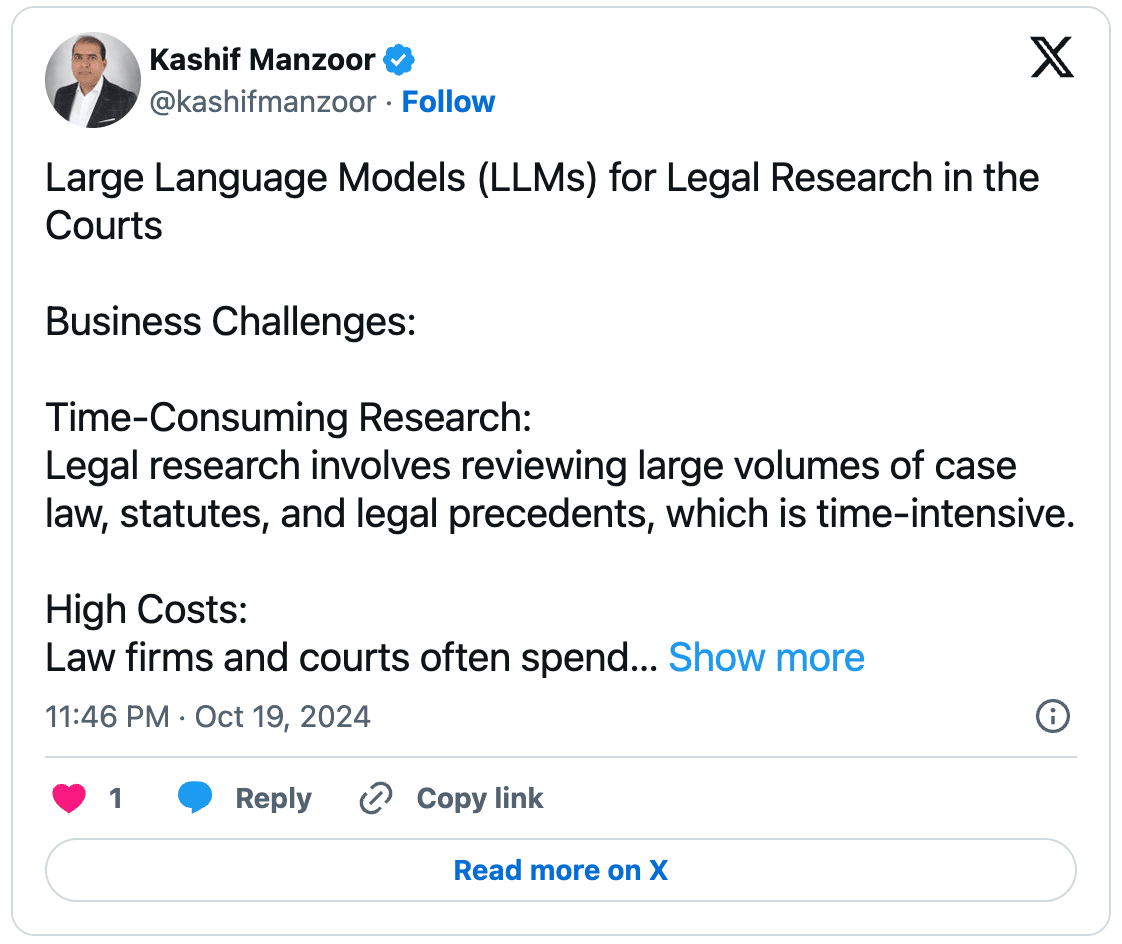
Task: Click the X logo icon
Action: tap(1051, 57)
